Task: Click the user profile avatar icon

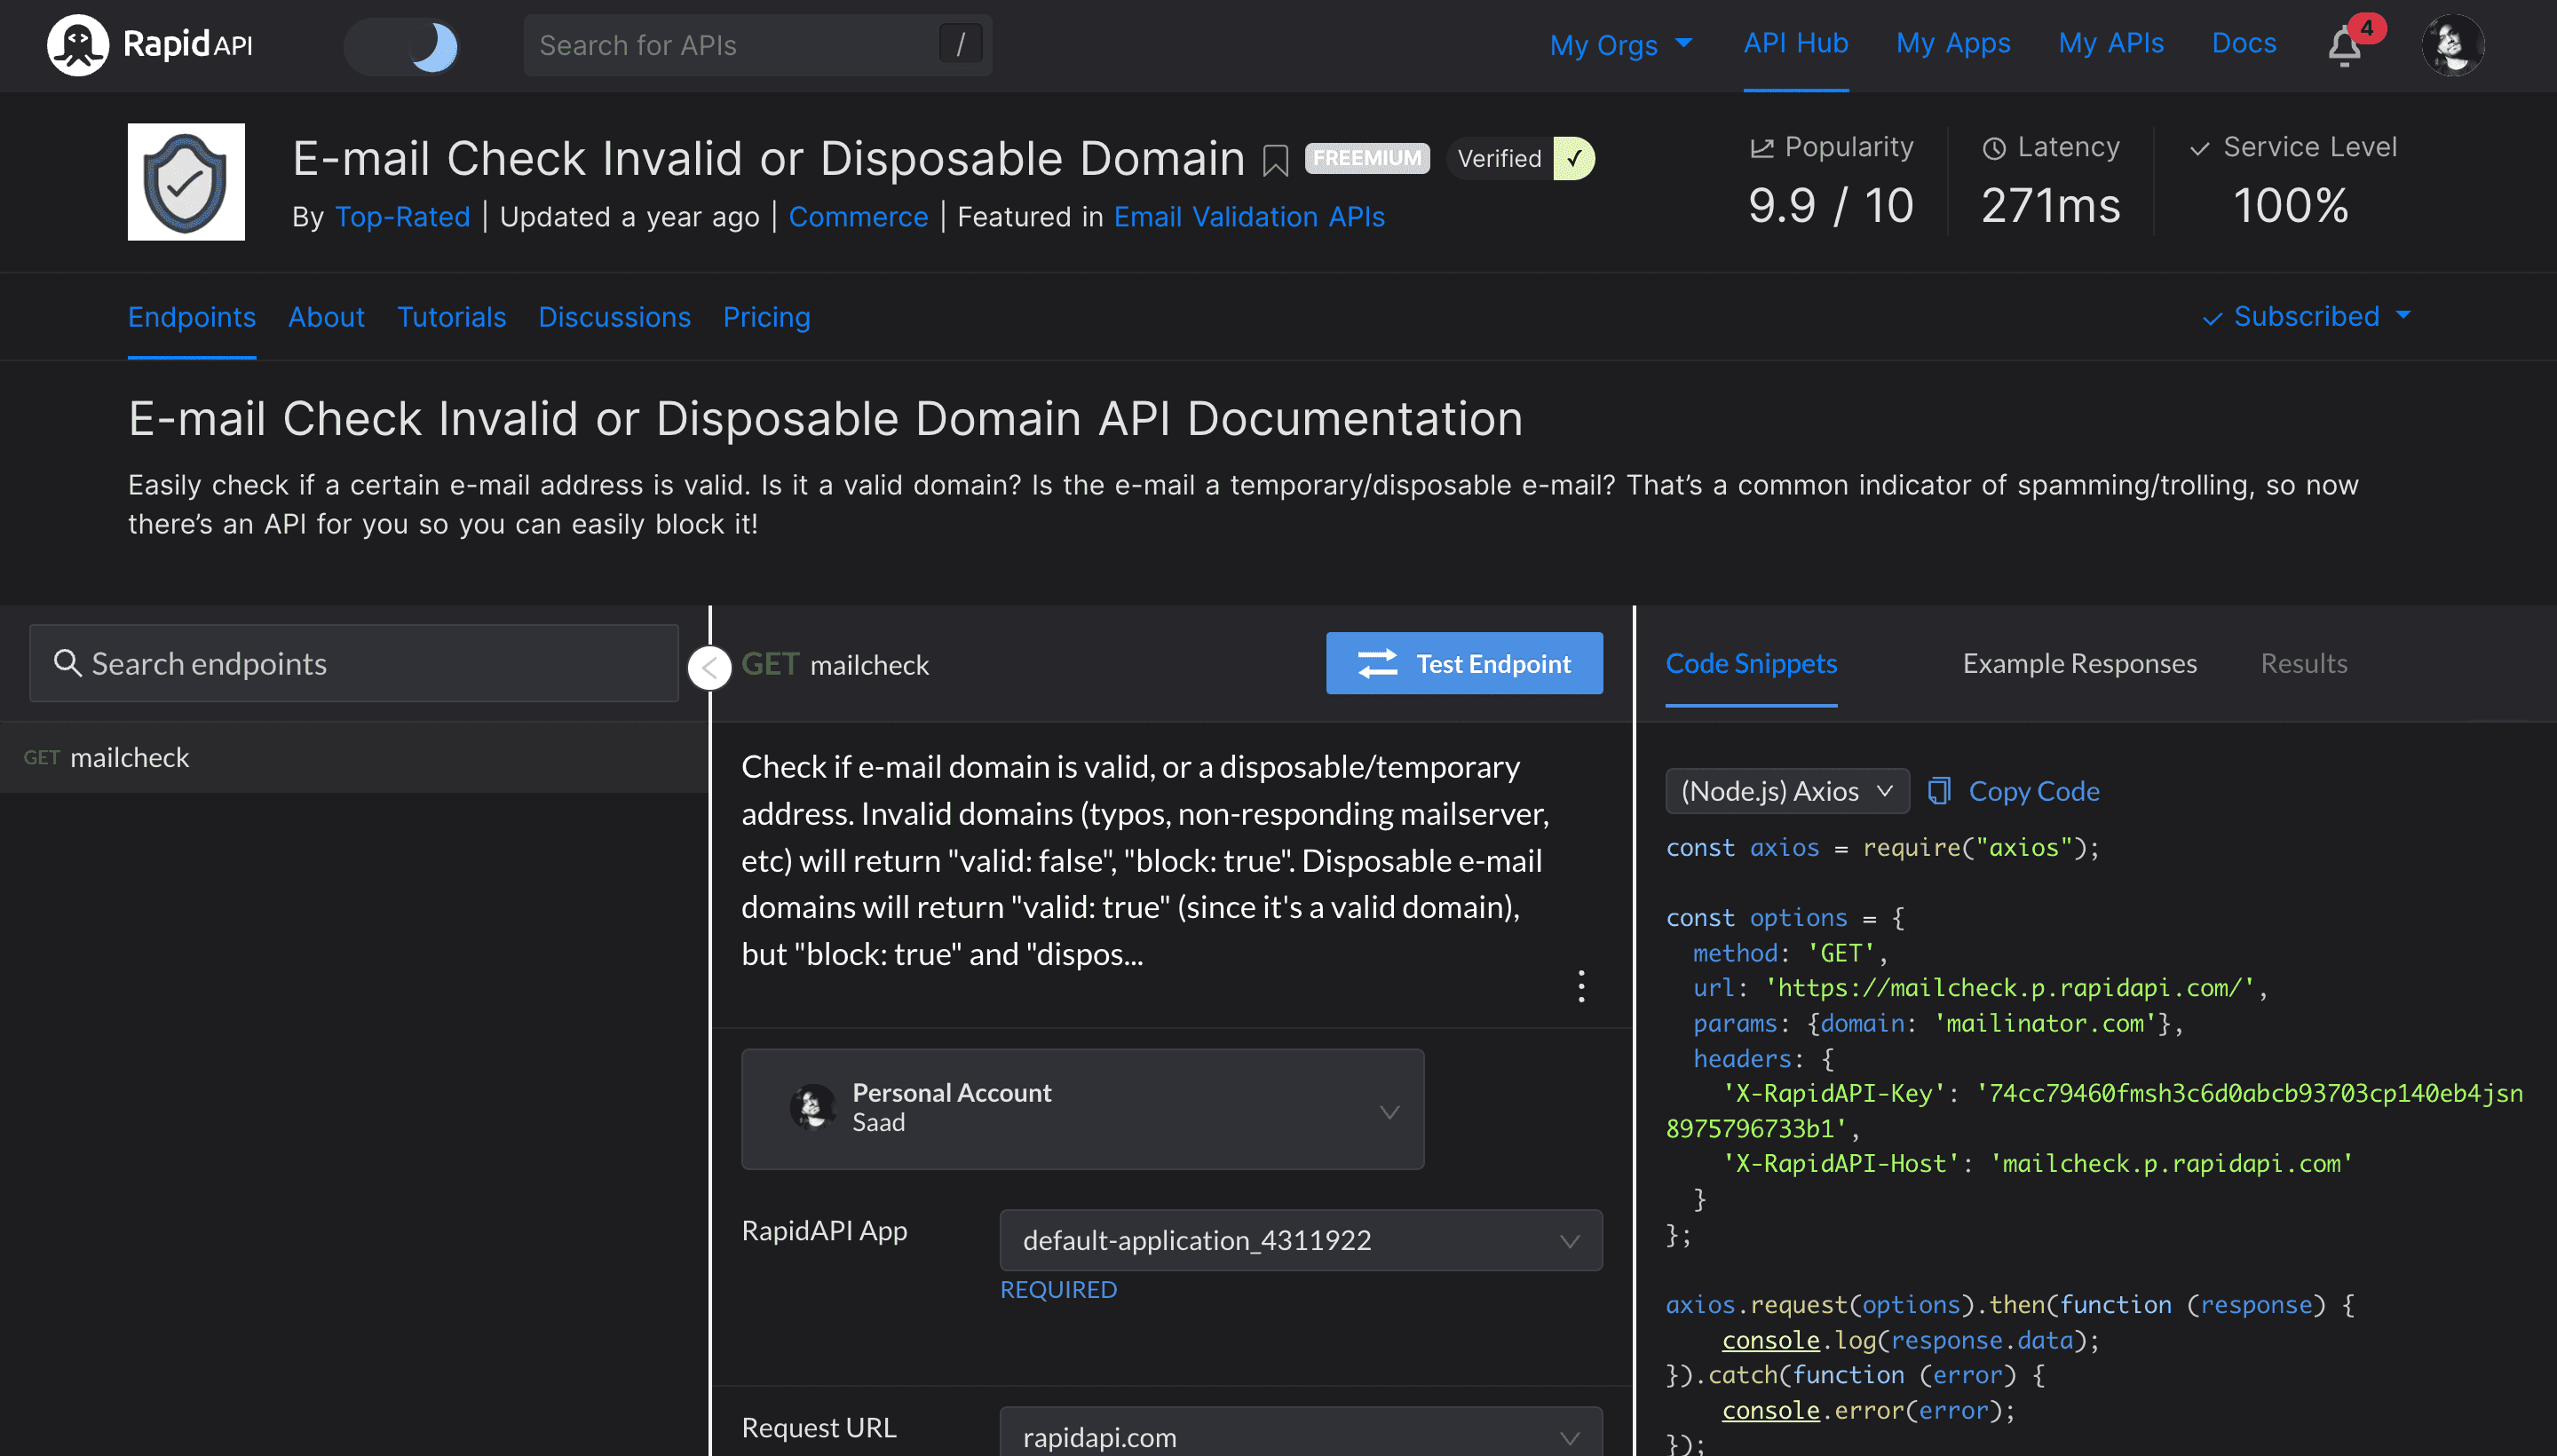Action: click(x=2453, y=44)
